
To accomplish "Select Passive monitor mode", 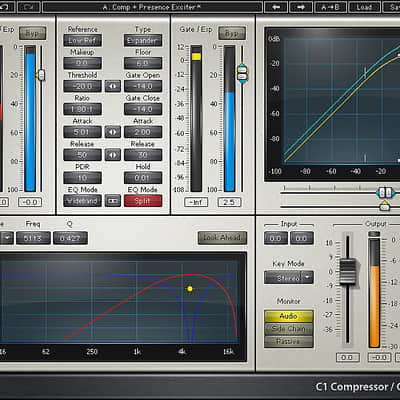I will [289, 341].
